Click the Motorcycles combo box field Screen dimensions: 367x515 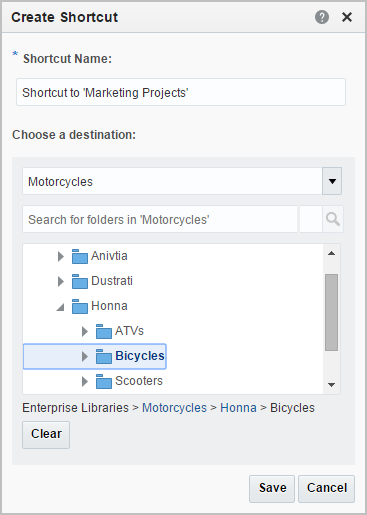172,181
